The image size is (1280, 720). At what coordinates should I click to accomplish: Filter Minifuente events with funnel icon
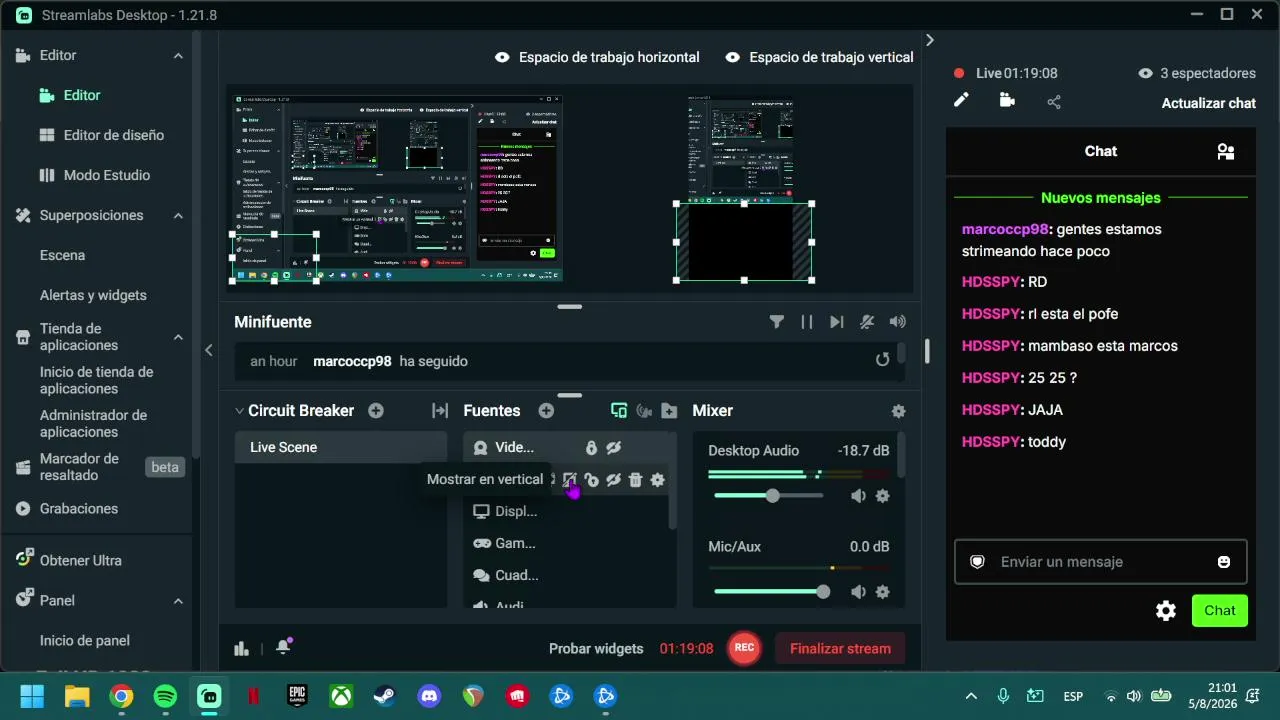[x=777, y=322]
